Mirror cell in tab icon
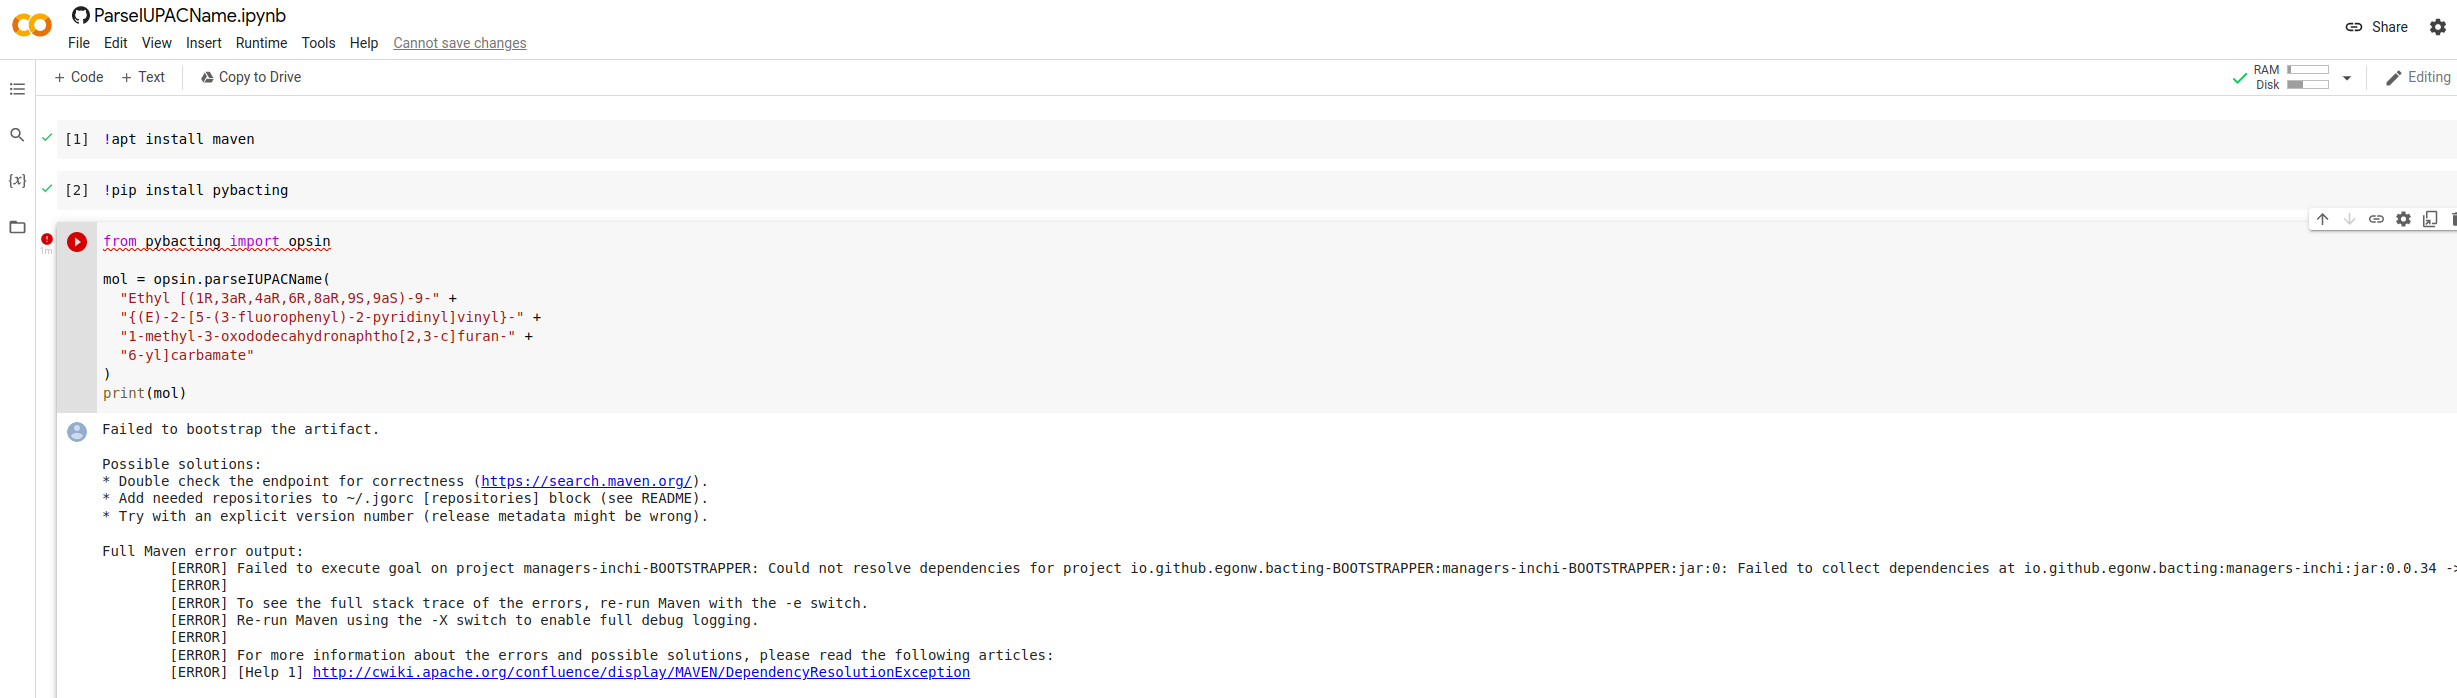Image resolution: width=2457 pixels, height=698 pixels. pyautogui.click(x=2431, y=219)
